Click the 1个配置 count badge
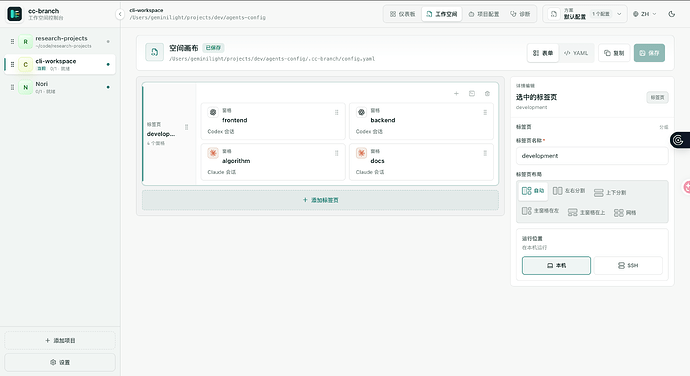690x376 pixels. pyautogui.click(x=601, y=14)
